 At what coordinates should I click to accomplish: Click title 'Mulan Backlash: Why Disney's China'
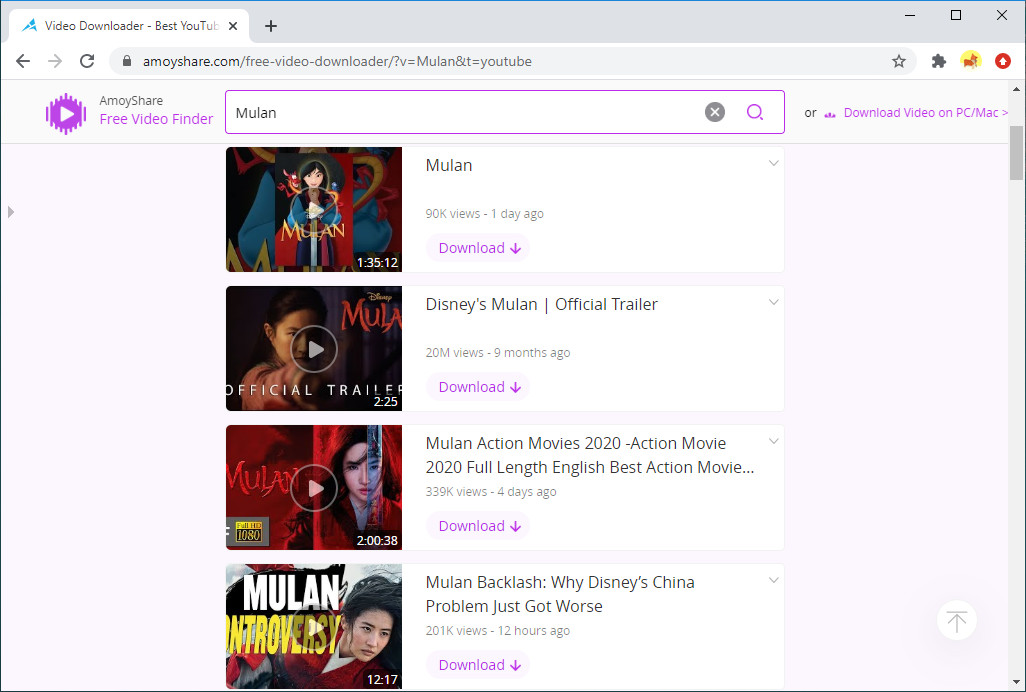[x=560, y=583]
